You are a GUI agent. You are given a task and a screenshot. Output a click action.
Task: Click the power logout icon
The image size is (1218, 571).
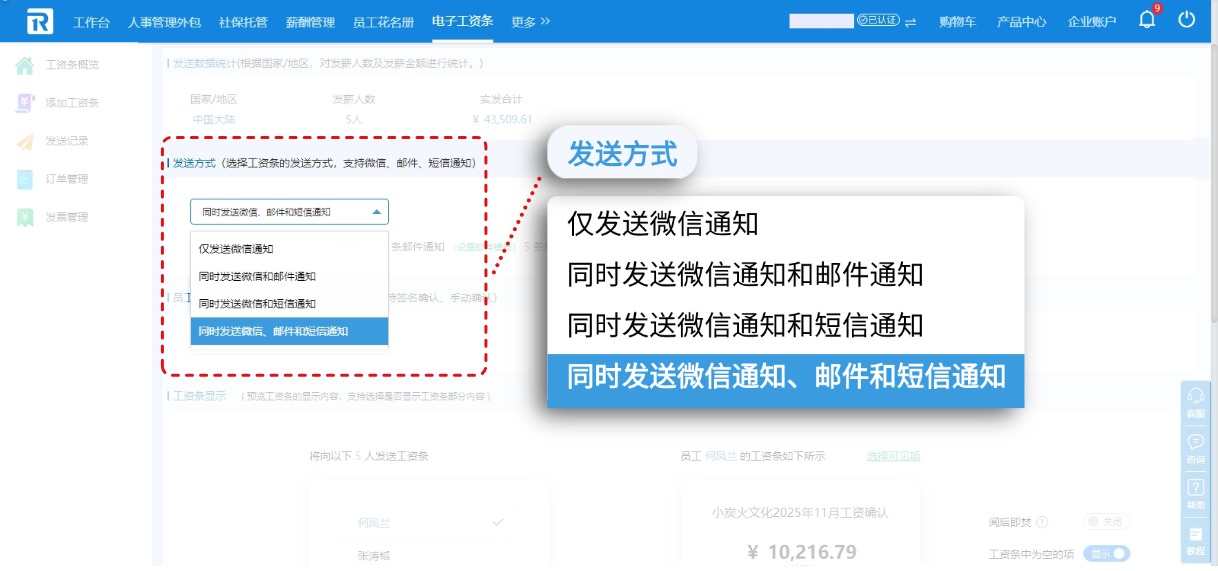point(1187,20)
